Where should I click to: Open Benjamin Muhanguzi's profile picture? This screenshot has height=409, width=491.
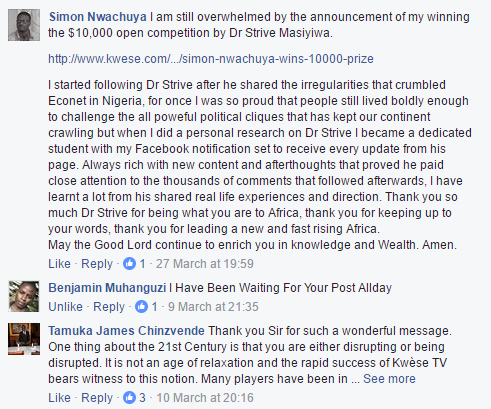[x=24, y=296]
